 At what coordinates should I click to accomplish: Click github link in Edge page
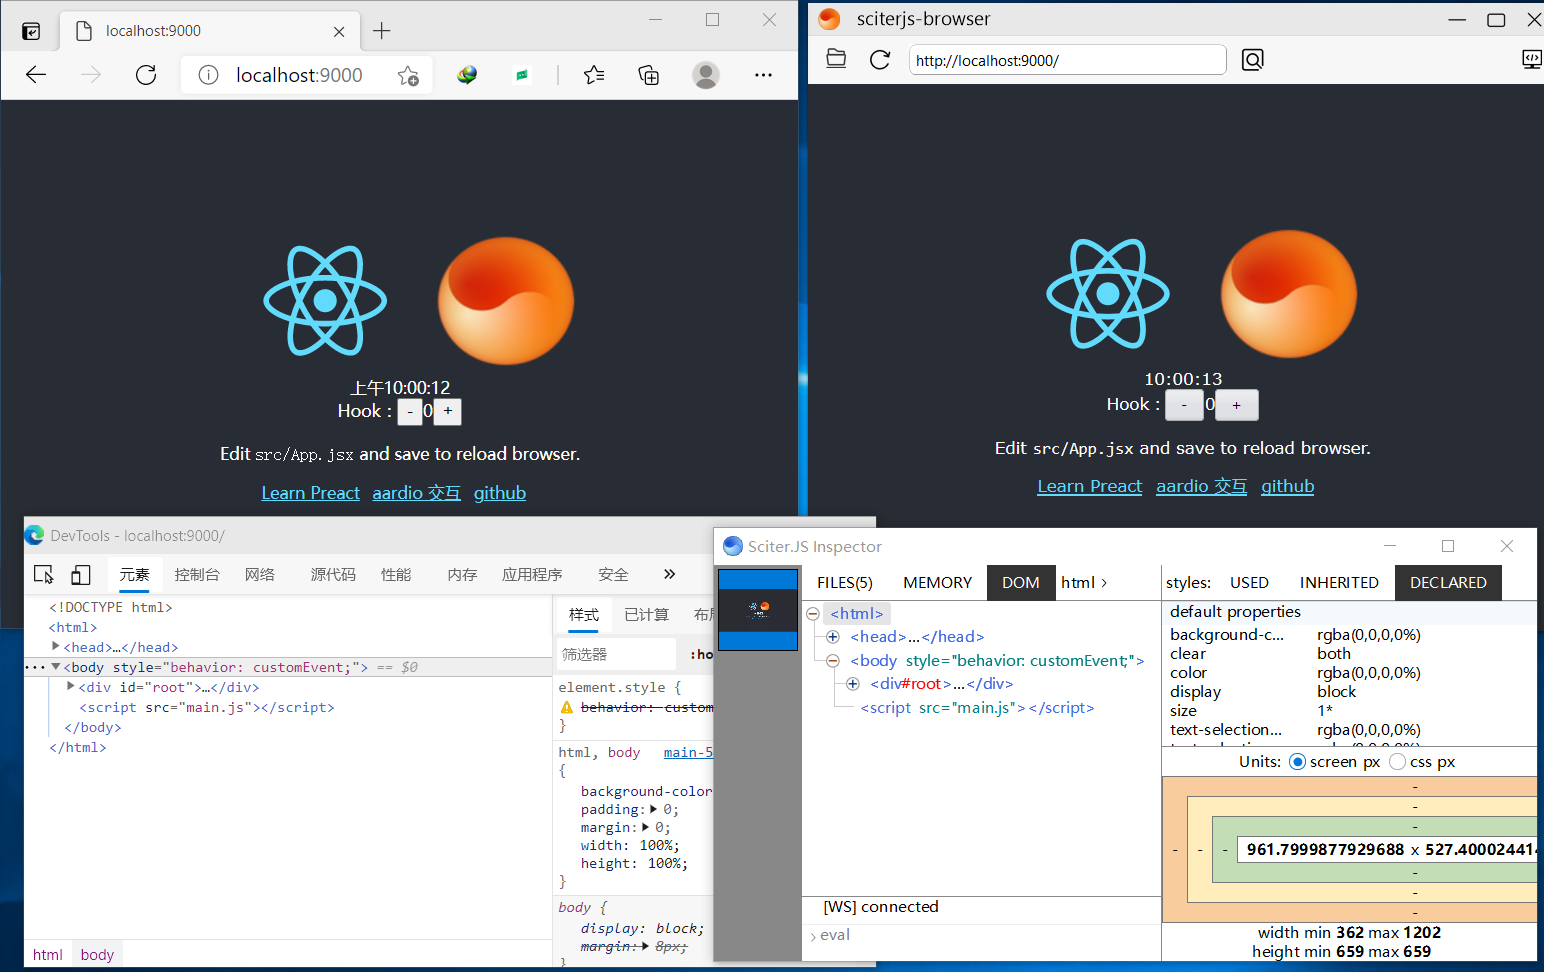click(499, 493)
